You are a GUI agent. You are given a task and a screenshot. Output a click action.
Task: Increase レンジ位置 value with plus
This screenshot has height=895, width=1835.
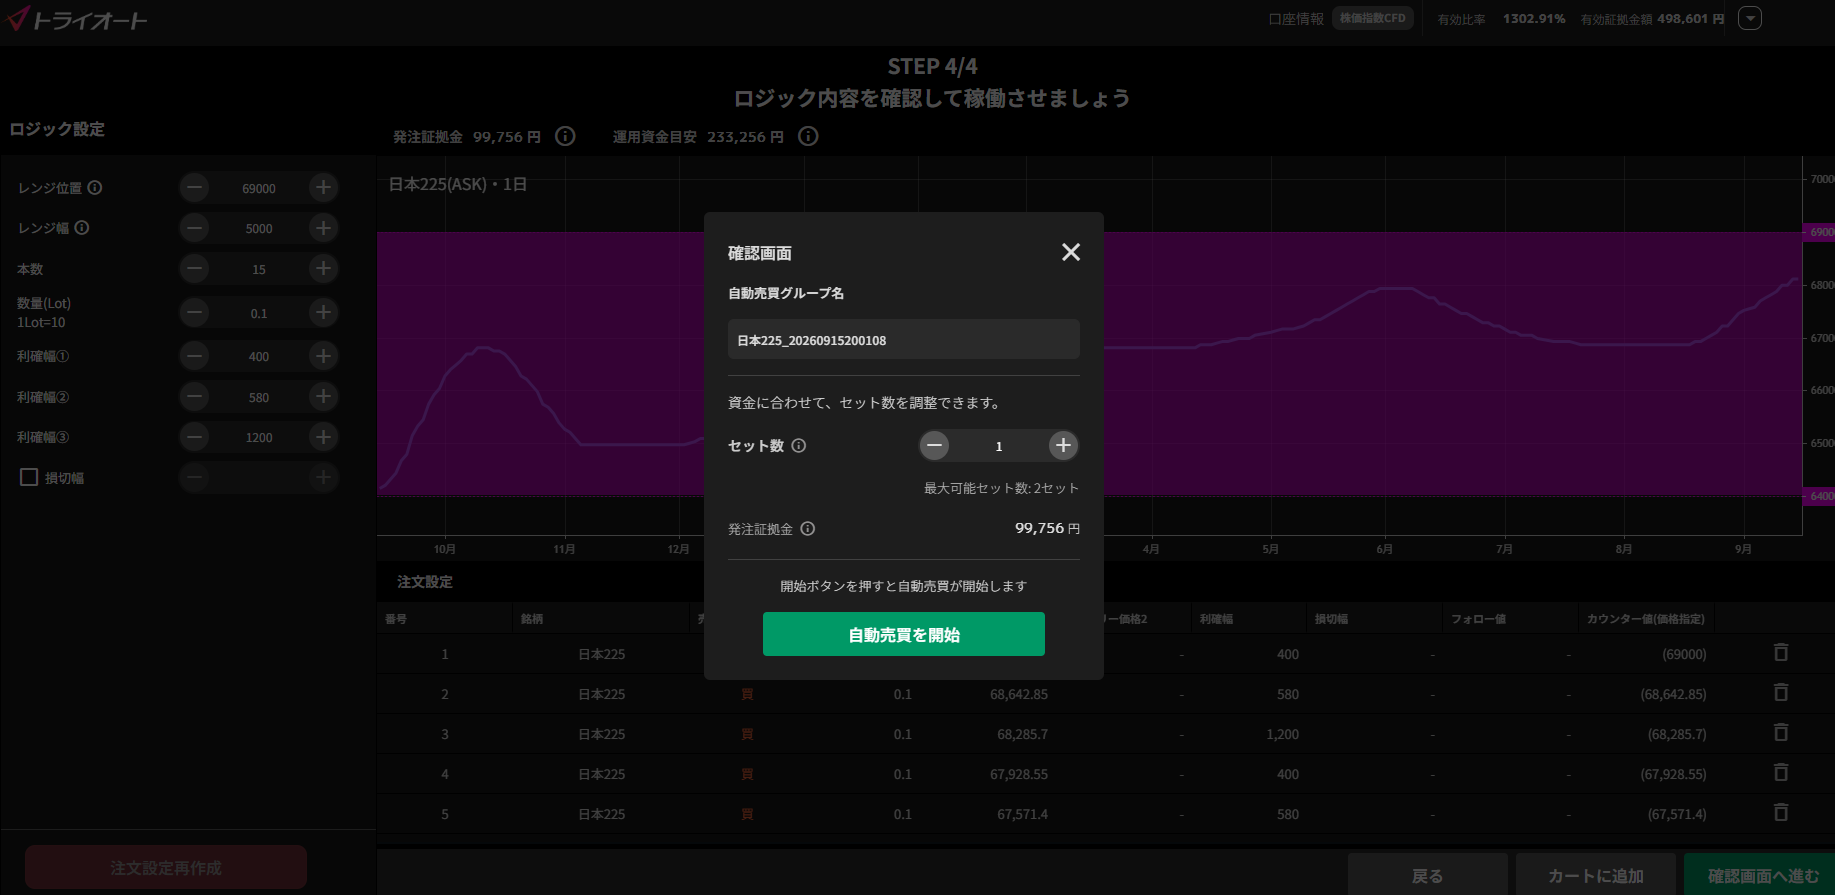coord(323,187)
